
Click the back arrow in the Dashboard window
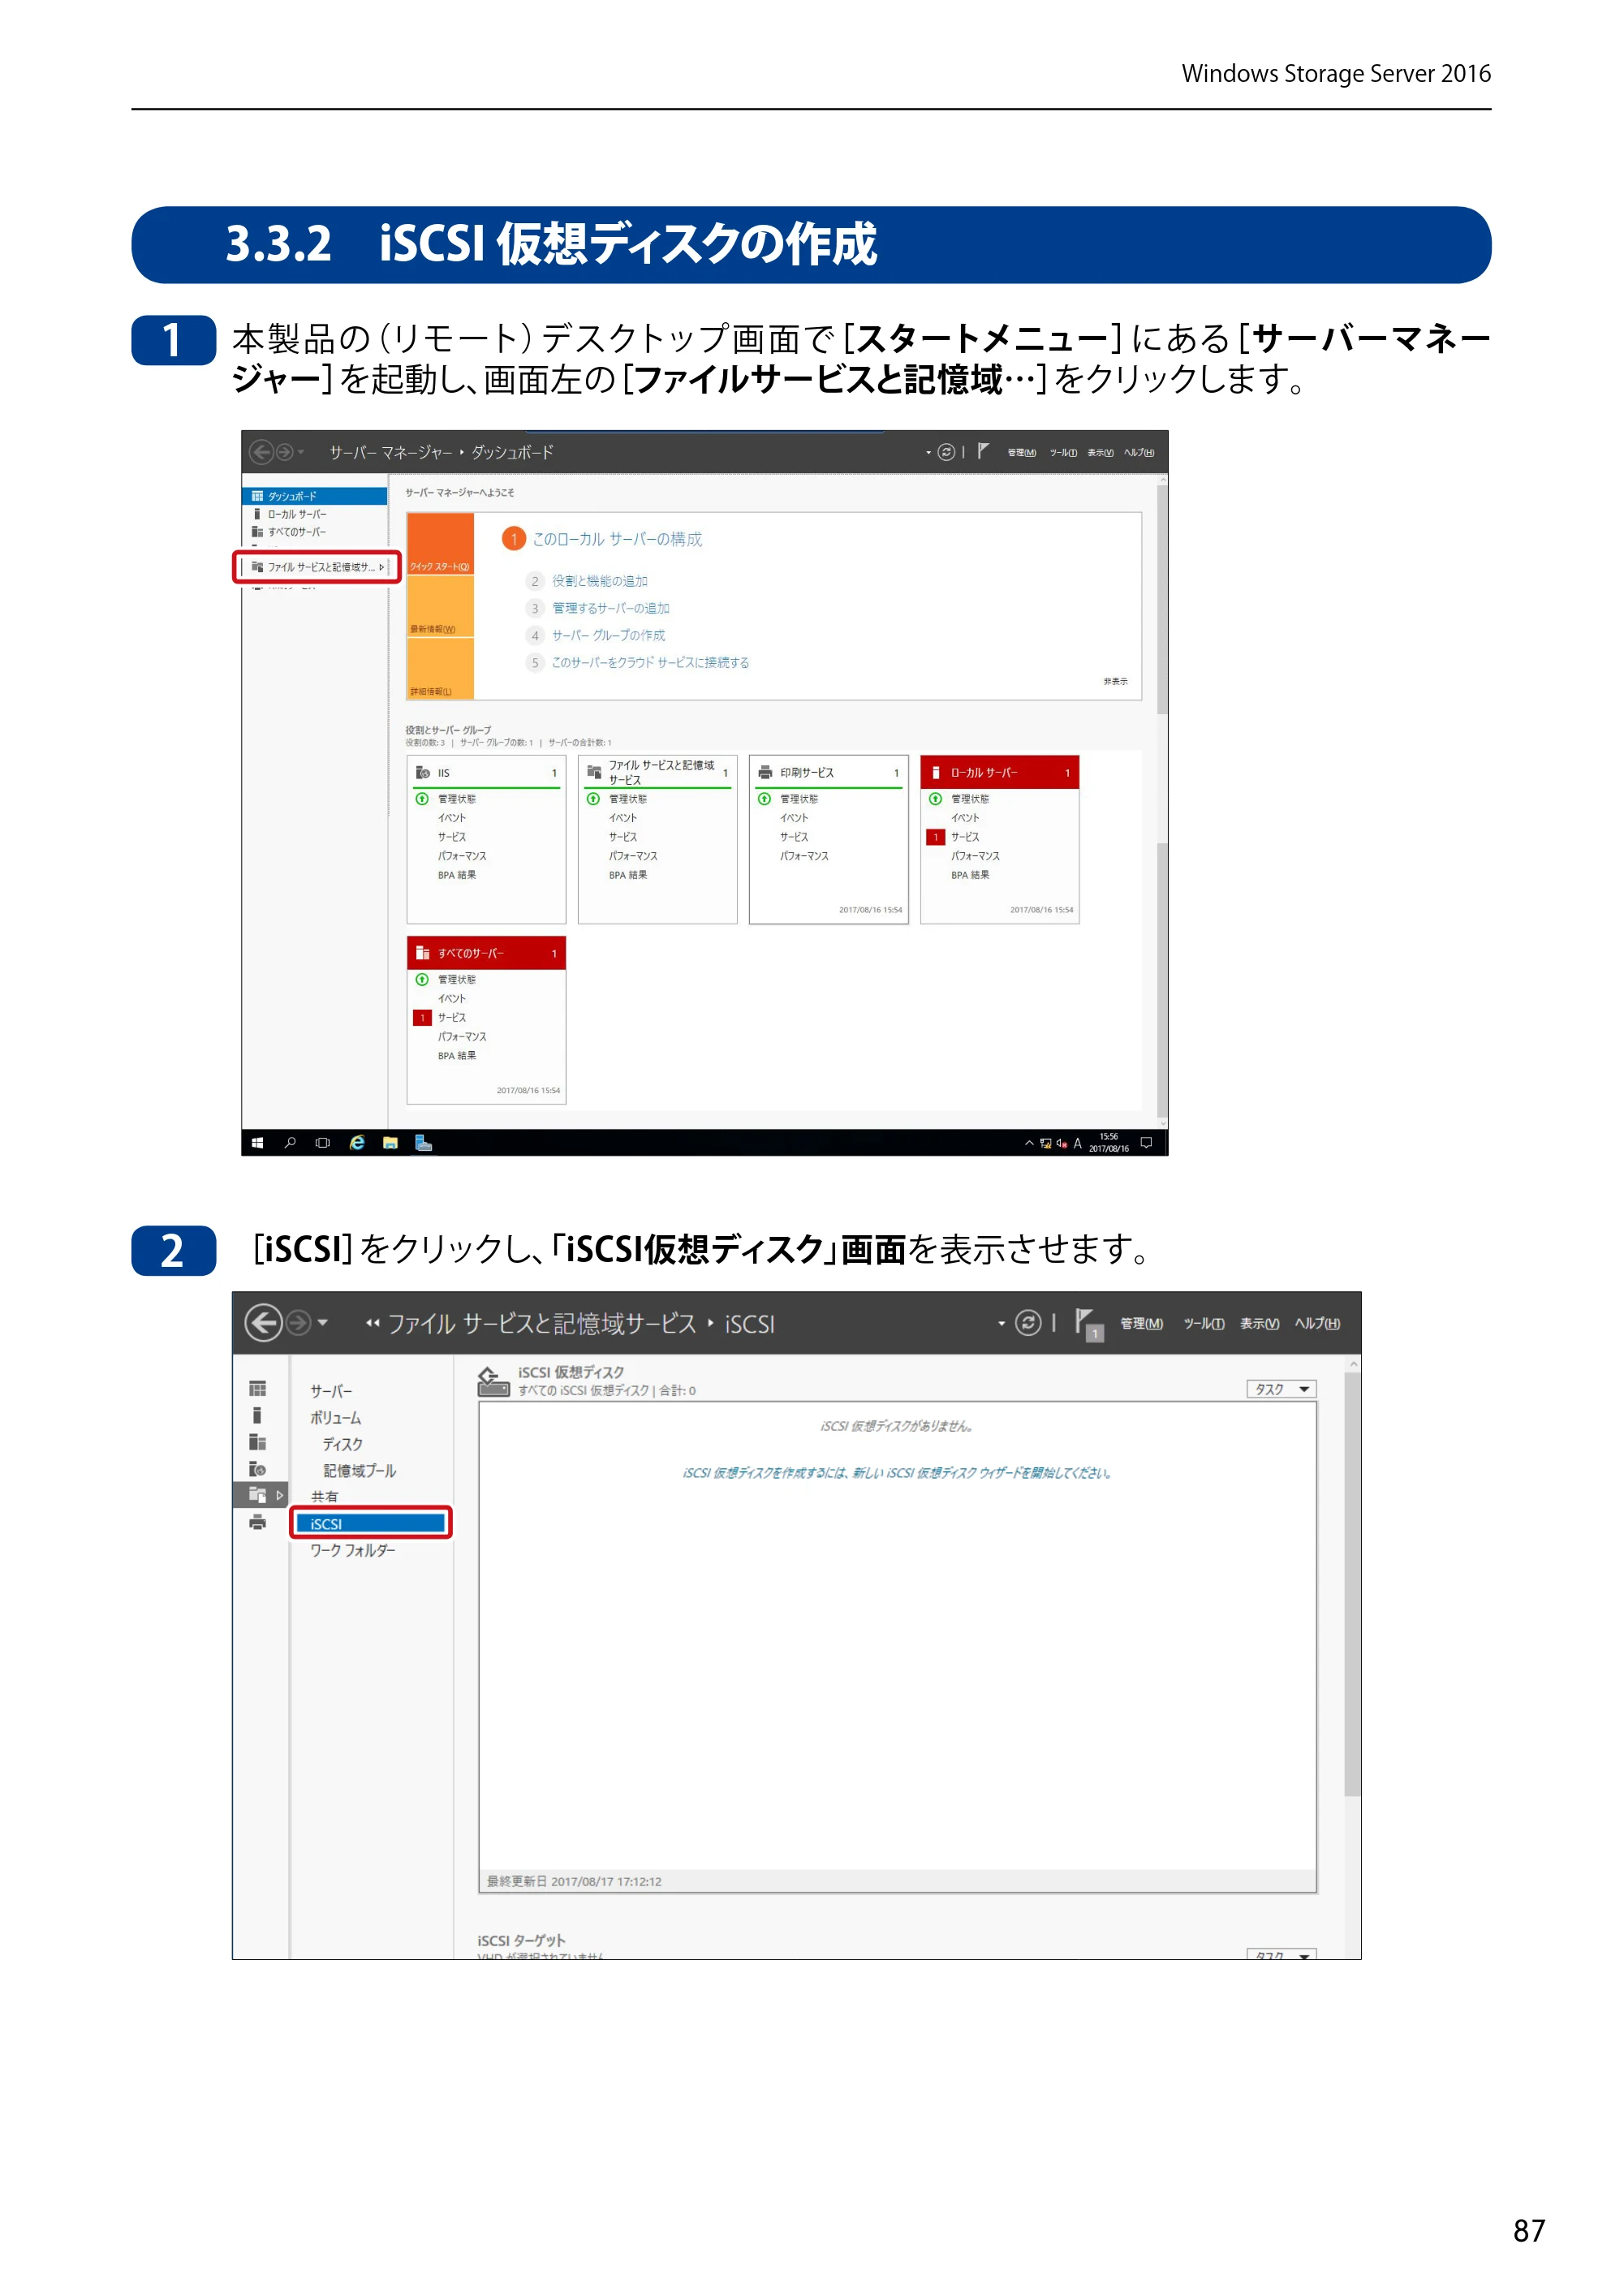click(x=261, y=452)
